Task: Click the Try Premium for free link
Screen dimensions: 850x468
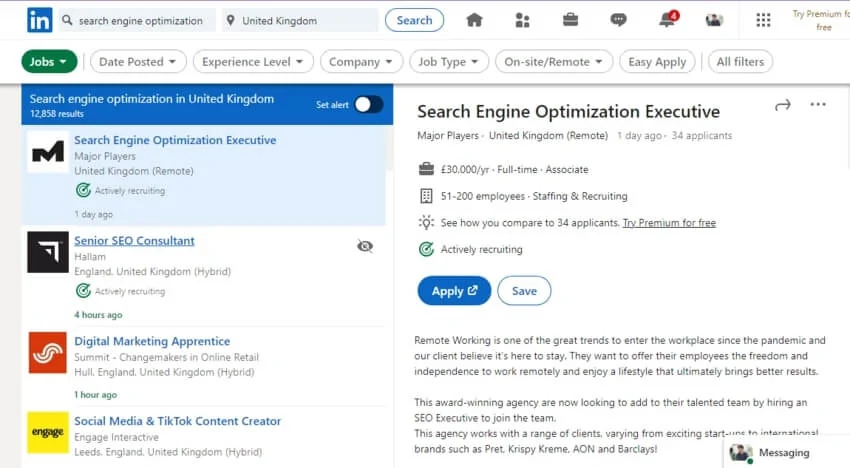Action: tap(669, 223)
